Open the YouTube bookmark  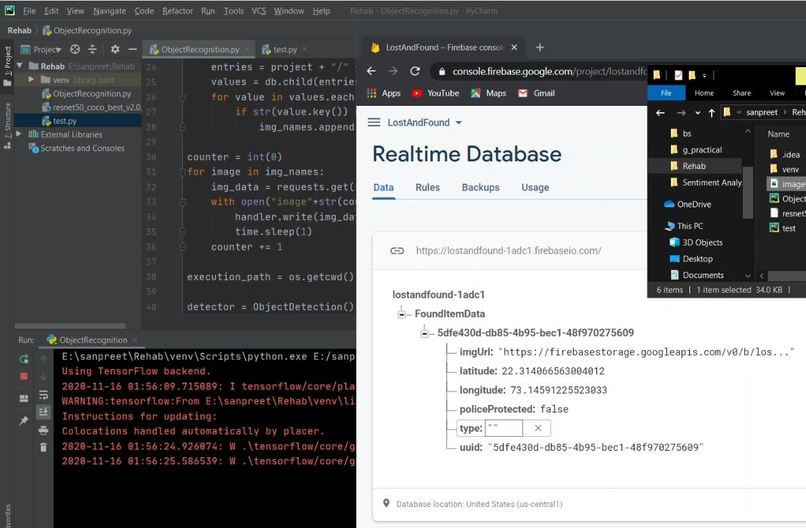tap(436, 93)
